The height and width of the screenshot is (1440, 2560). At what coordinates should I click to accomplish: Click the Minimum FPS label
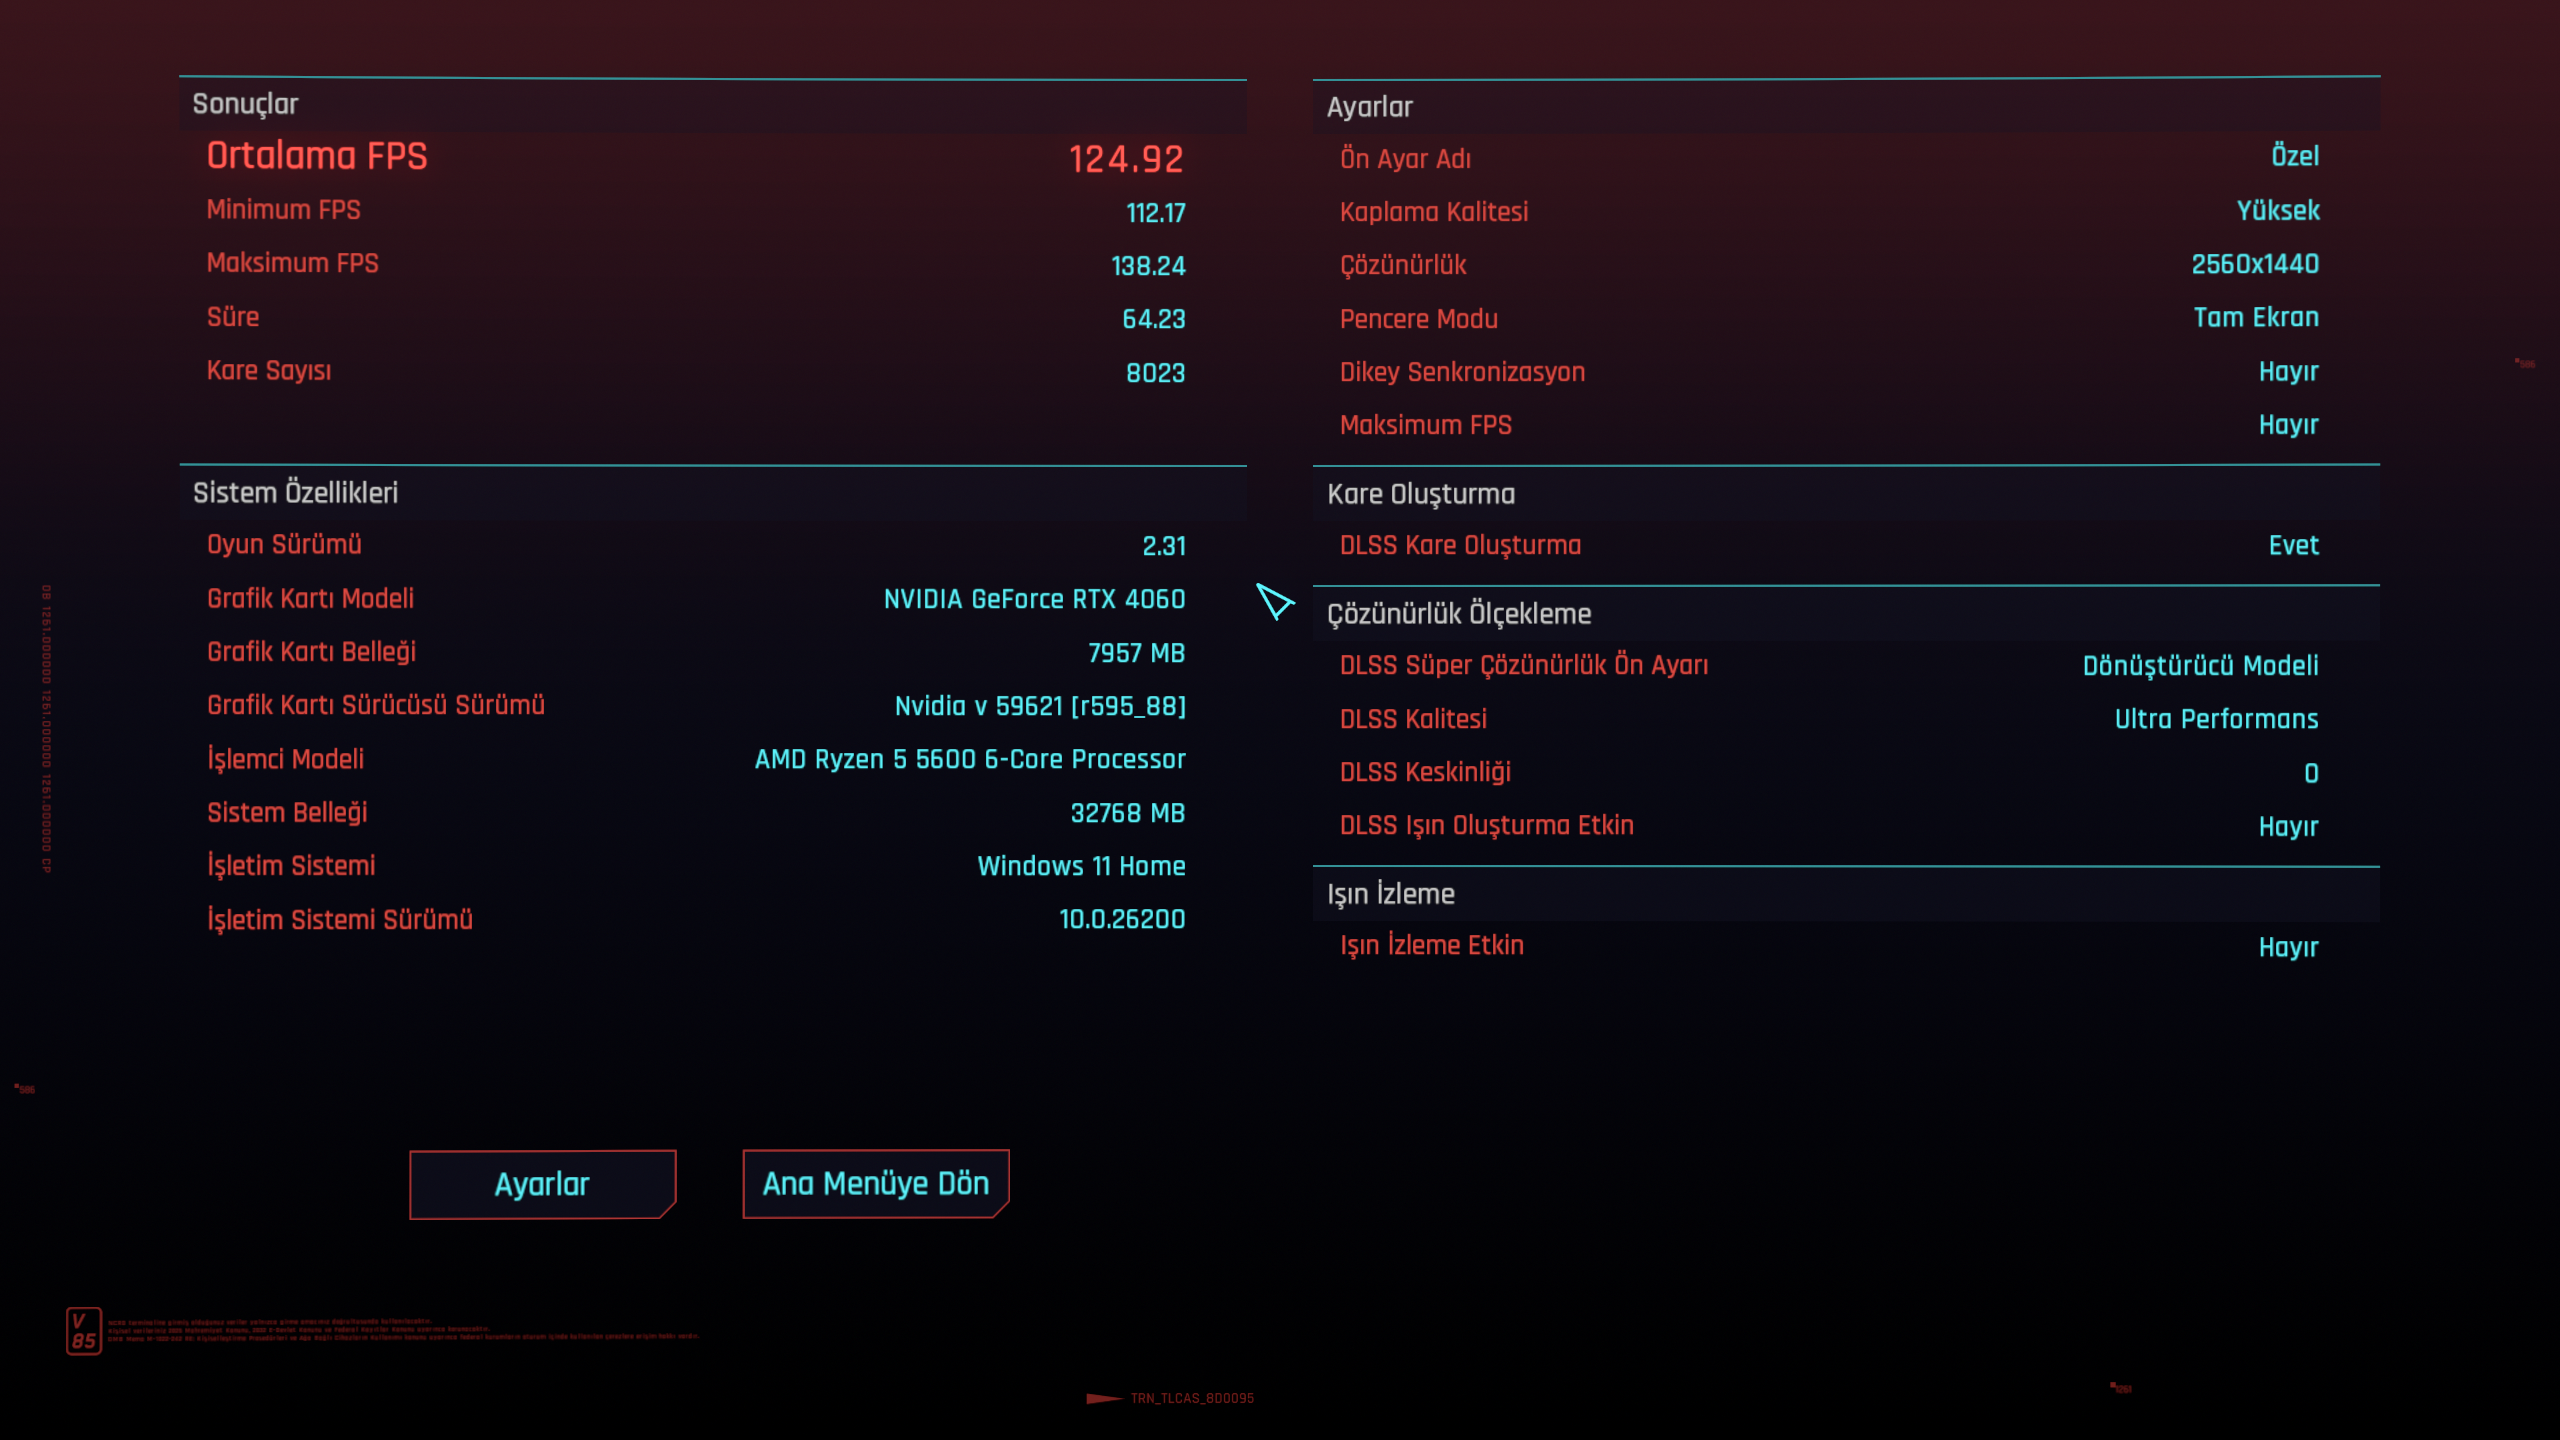click(x=283, y=210)
